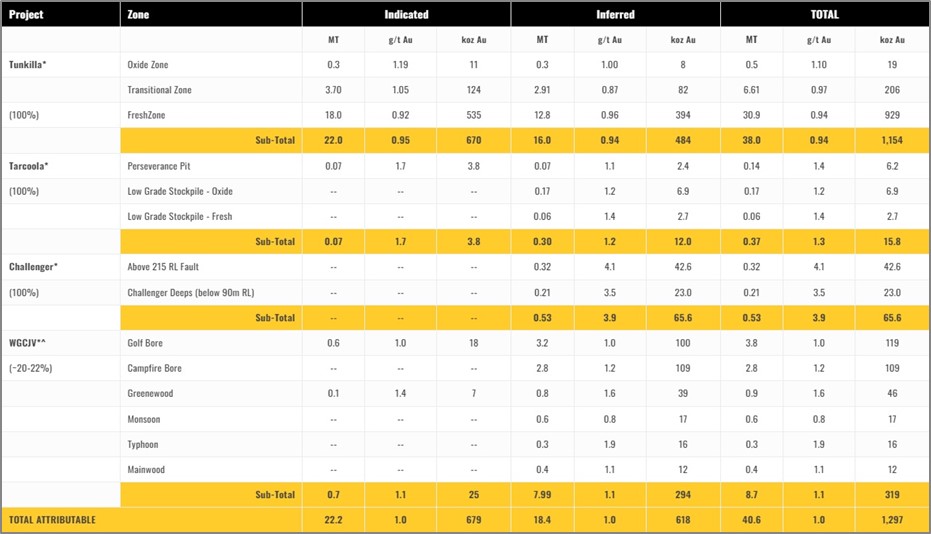Viewport: 931px width, 534px height.
Task: Click the Golf Bore zone cell
Action: click(145, 343)
